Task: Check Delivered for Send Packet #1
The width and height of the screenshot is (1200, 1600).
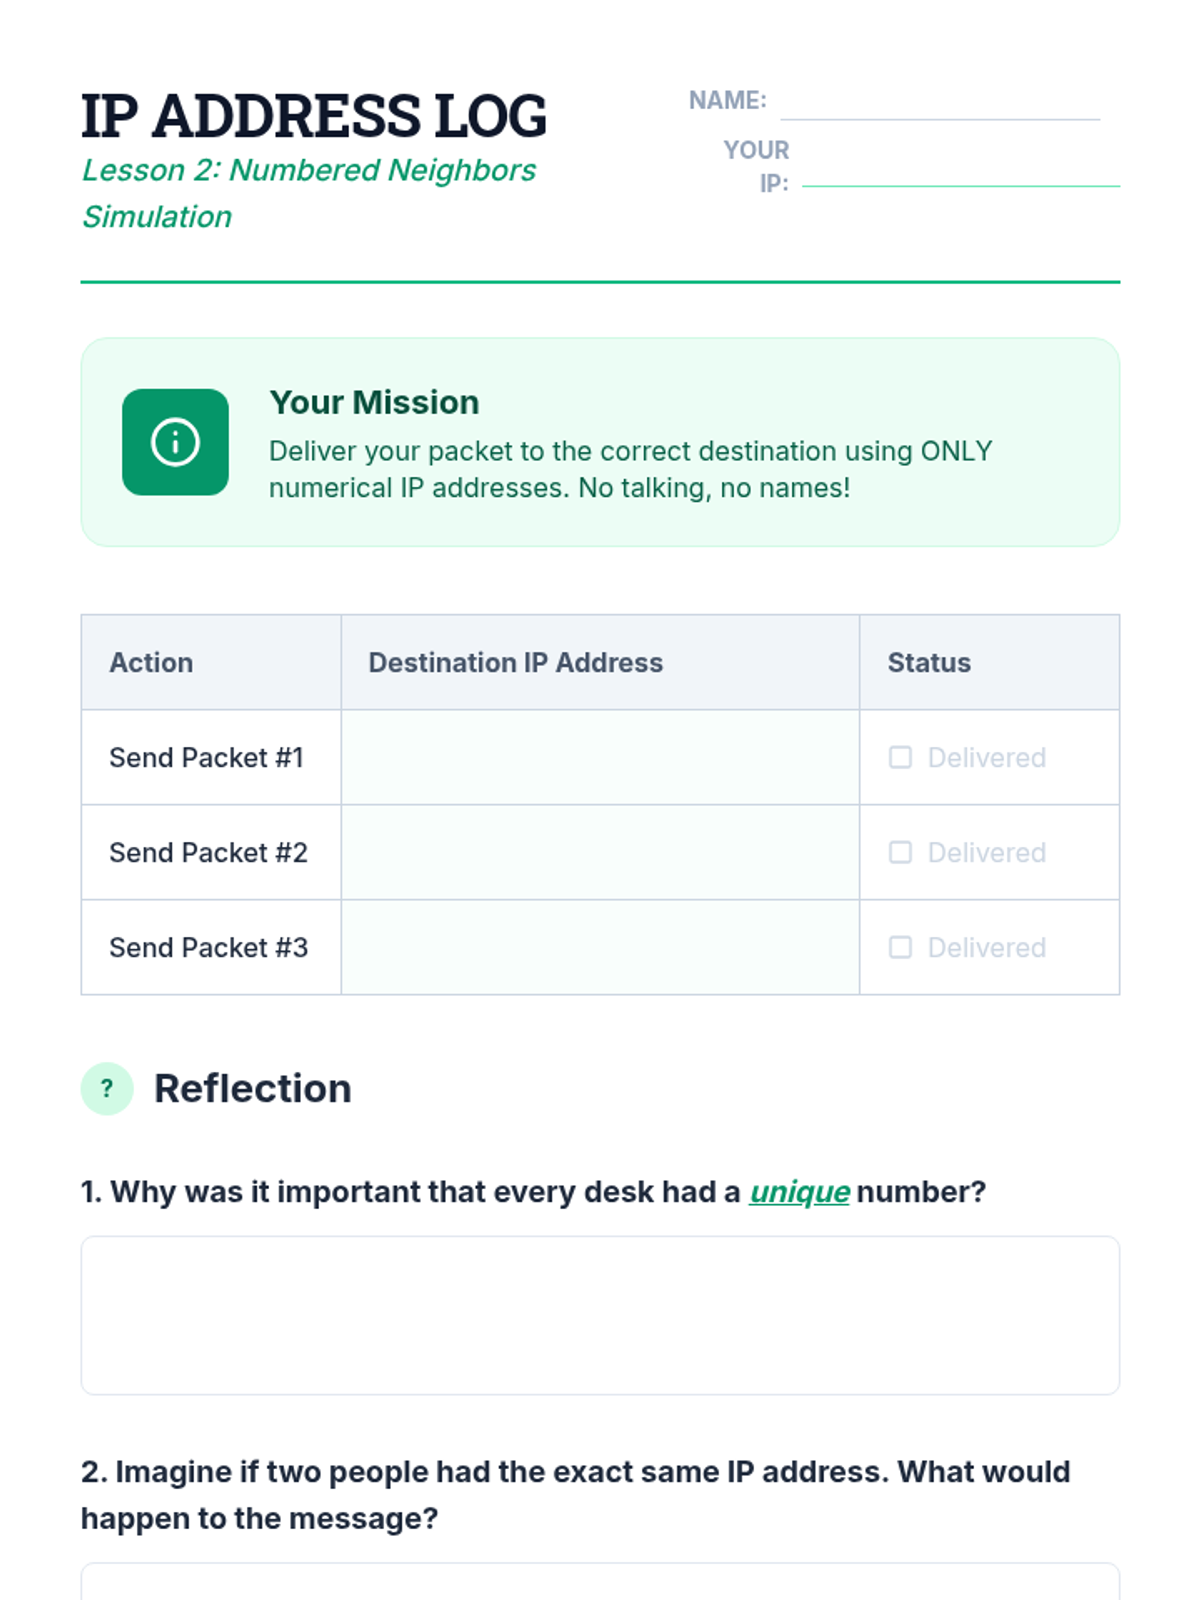Action: coord(900,757)
